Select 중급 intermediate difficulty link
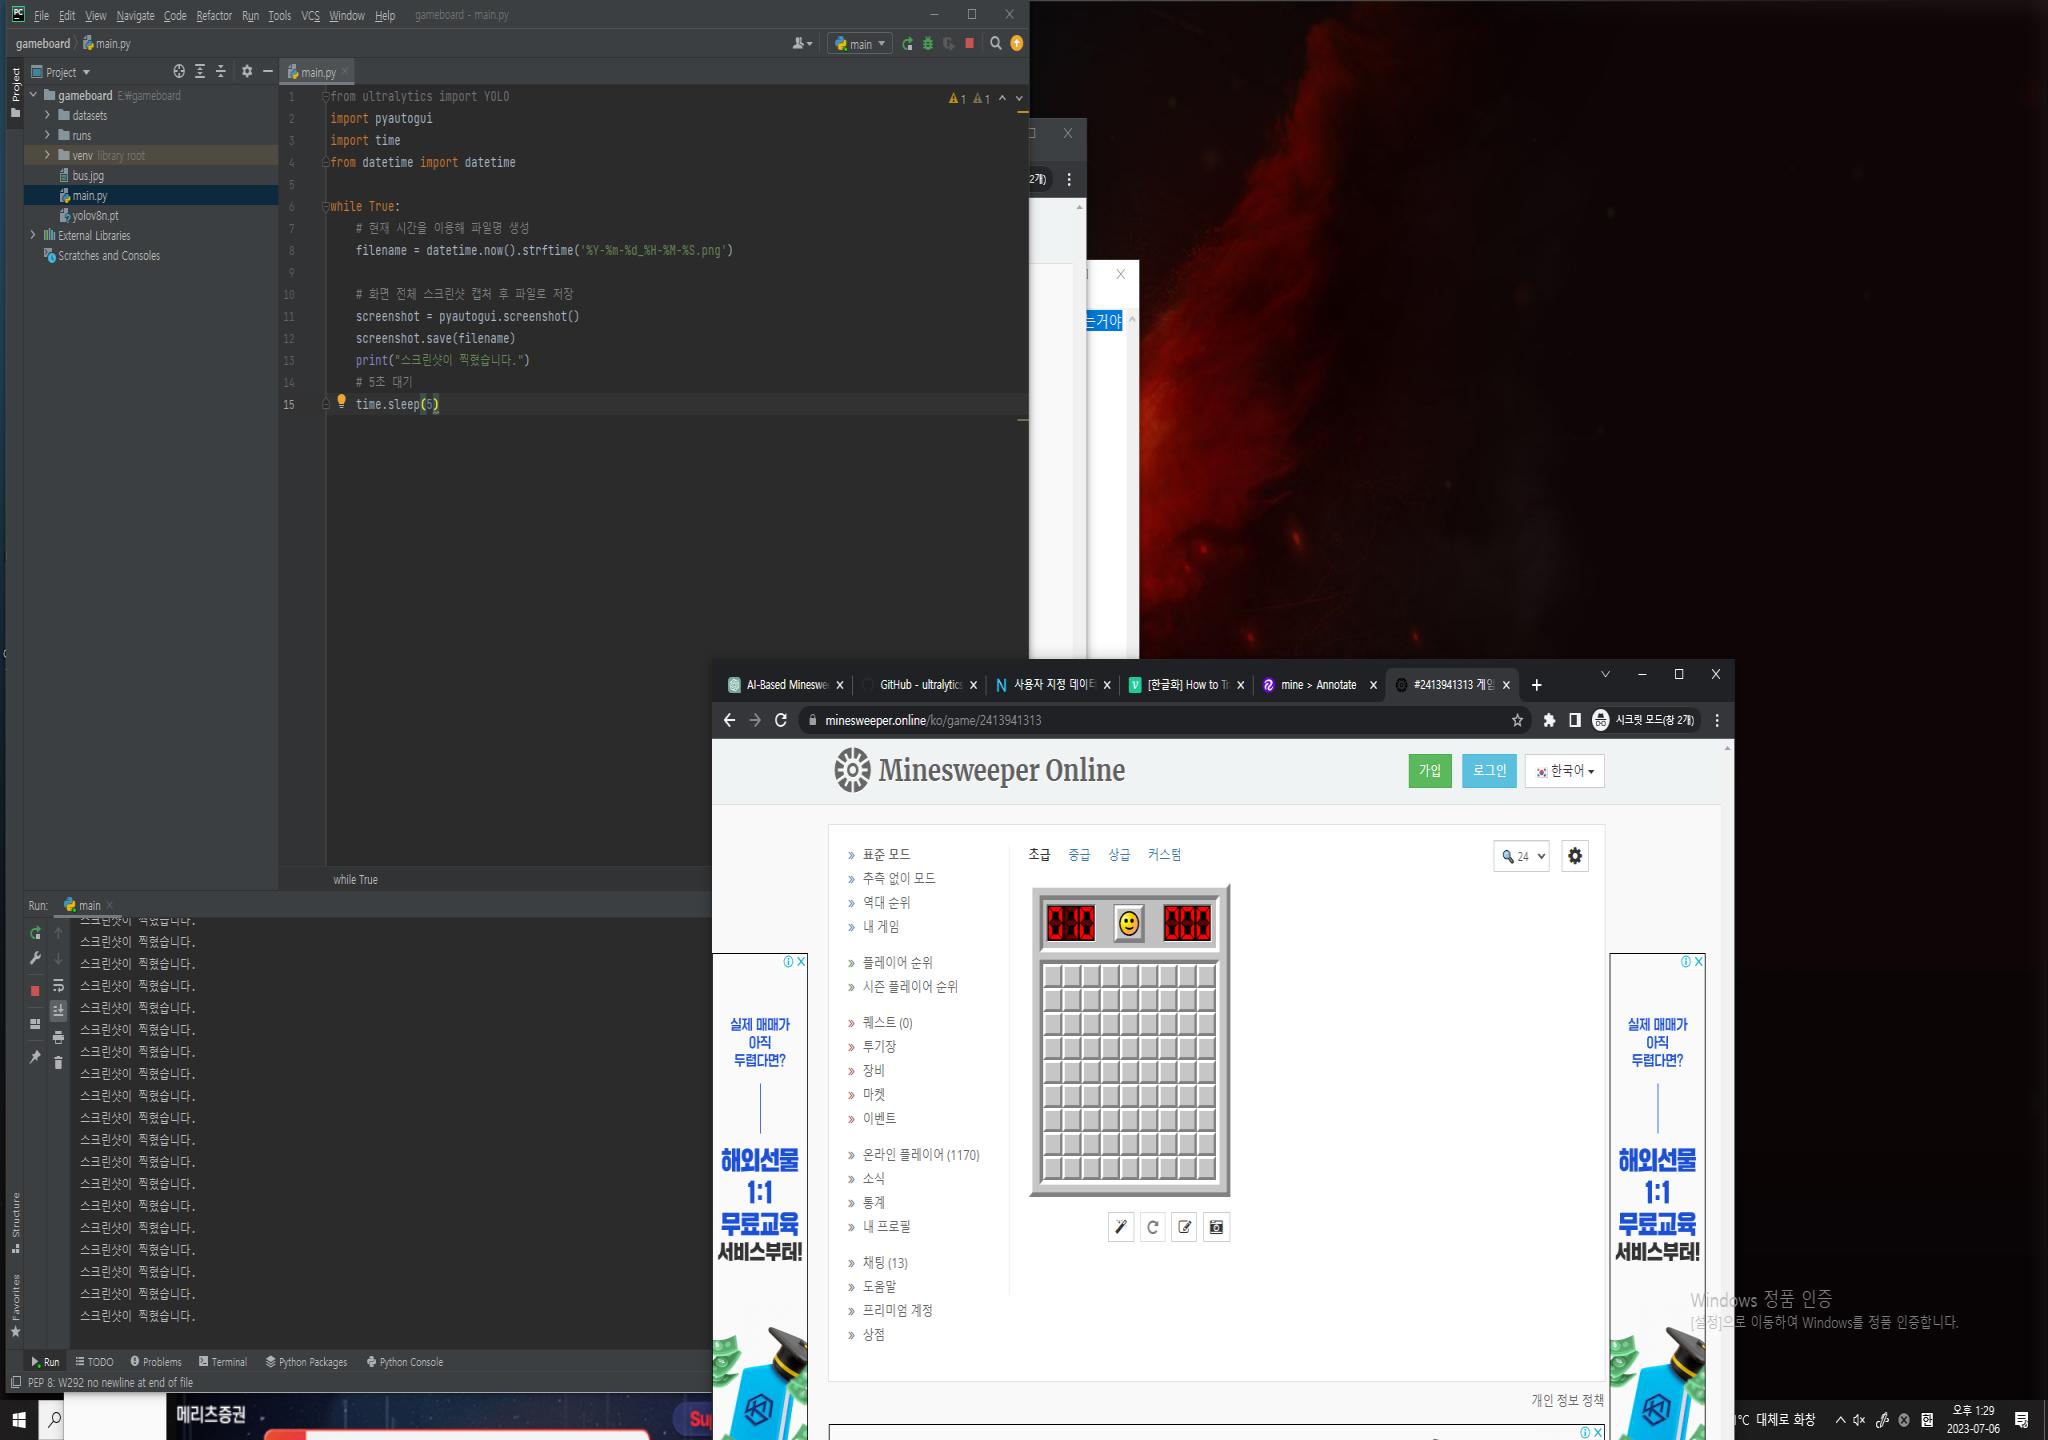 point(1079,855)
